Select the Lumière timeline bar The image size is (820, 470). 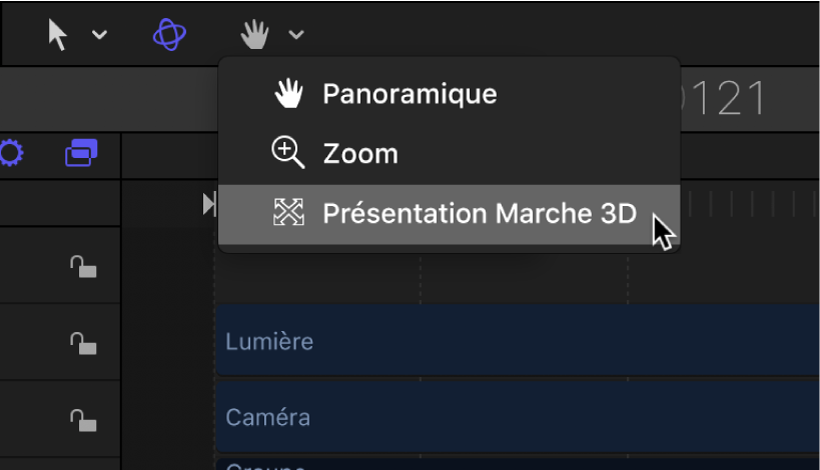[518, 341]
